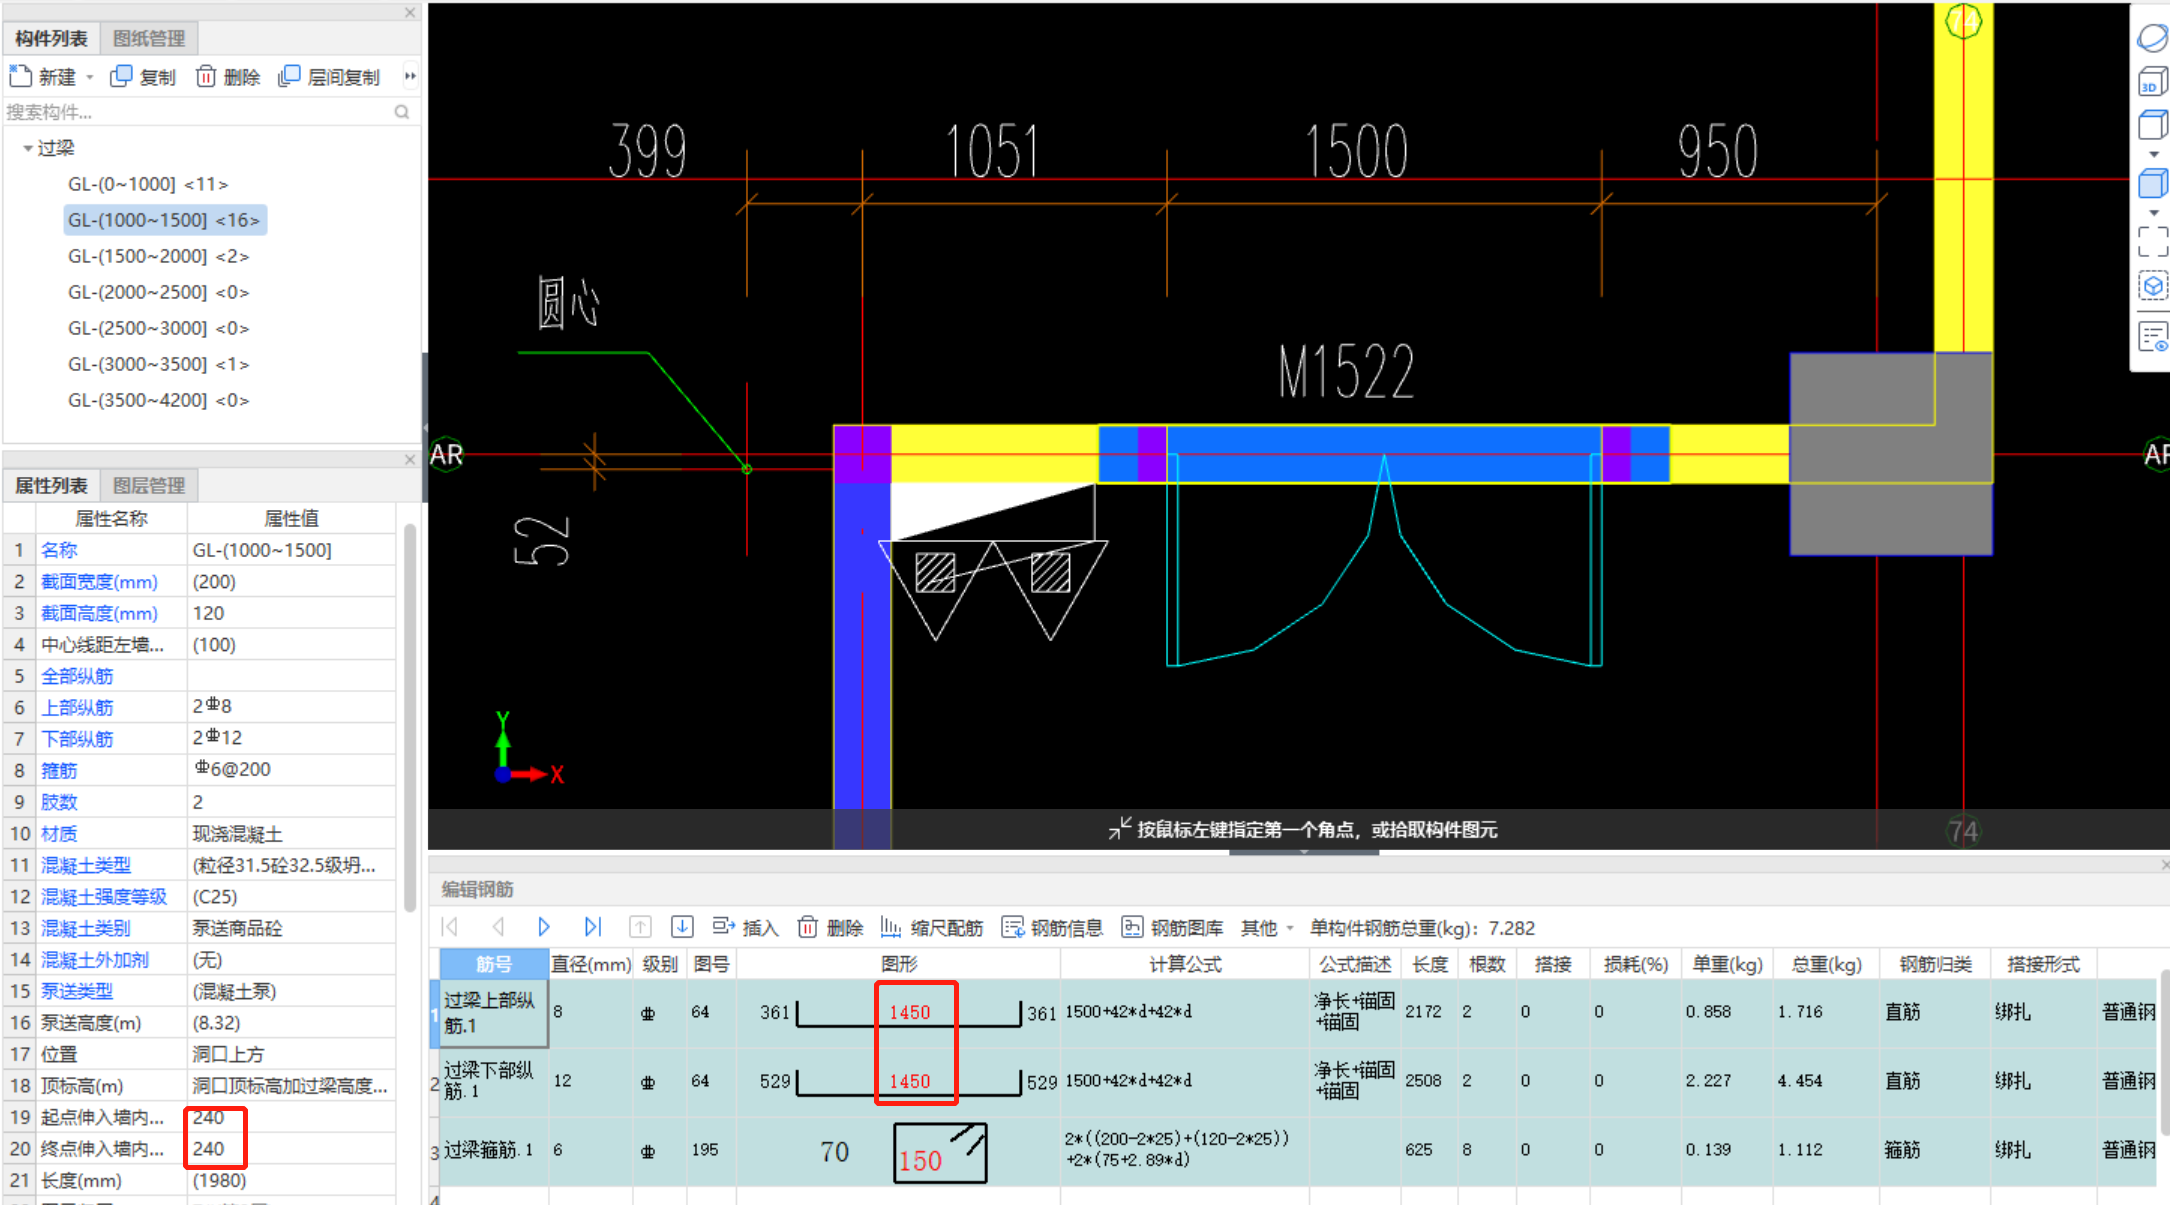Click the search magnifier icon
The height and width of the screenshot is (1205, 2170).
(402, 112)
